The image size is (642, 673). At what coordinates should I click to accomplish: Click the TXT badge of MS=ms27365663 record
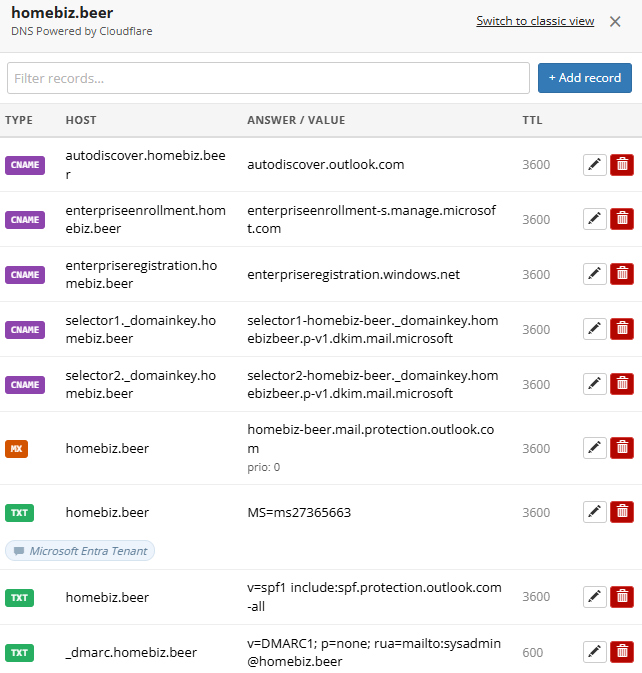19,512
